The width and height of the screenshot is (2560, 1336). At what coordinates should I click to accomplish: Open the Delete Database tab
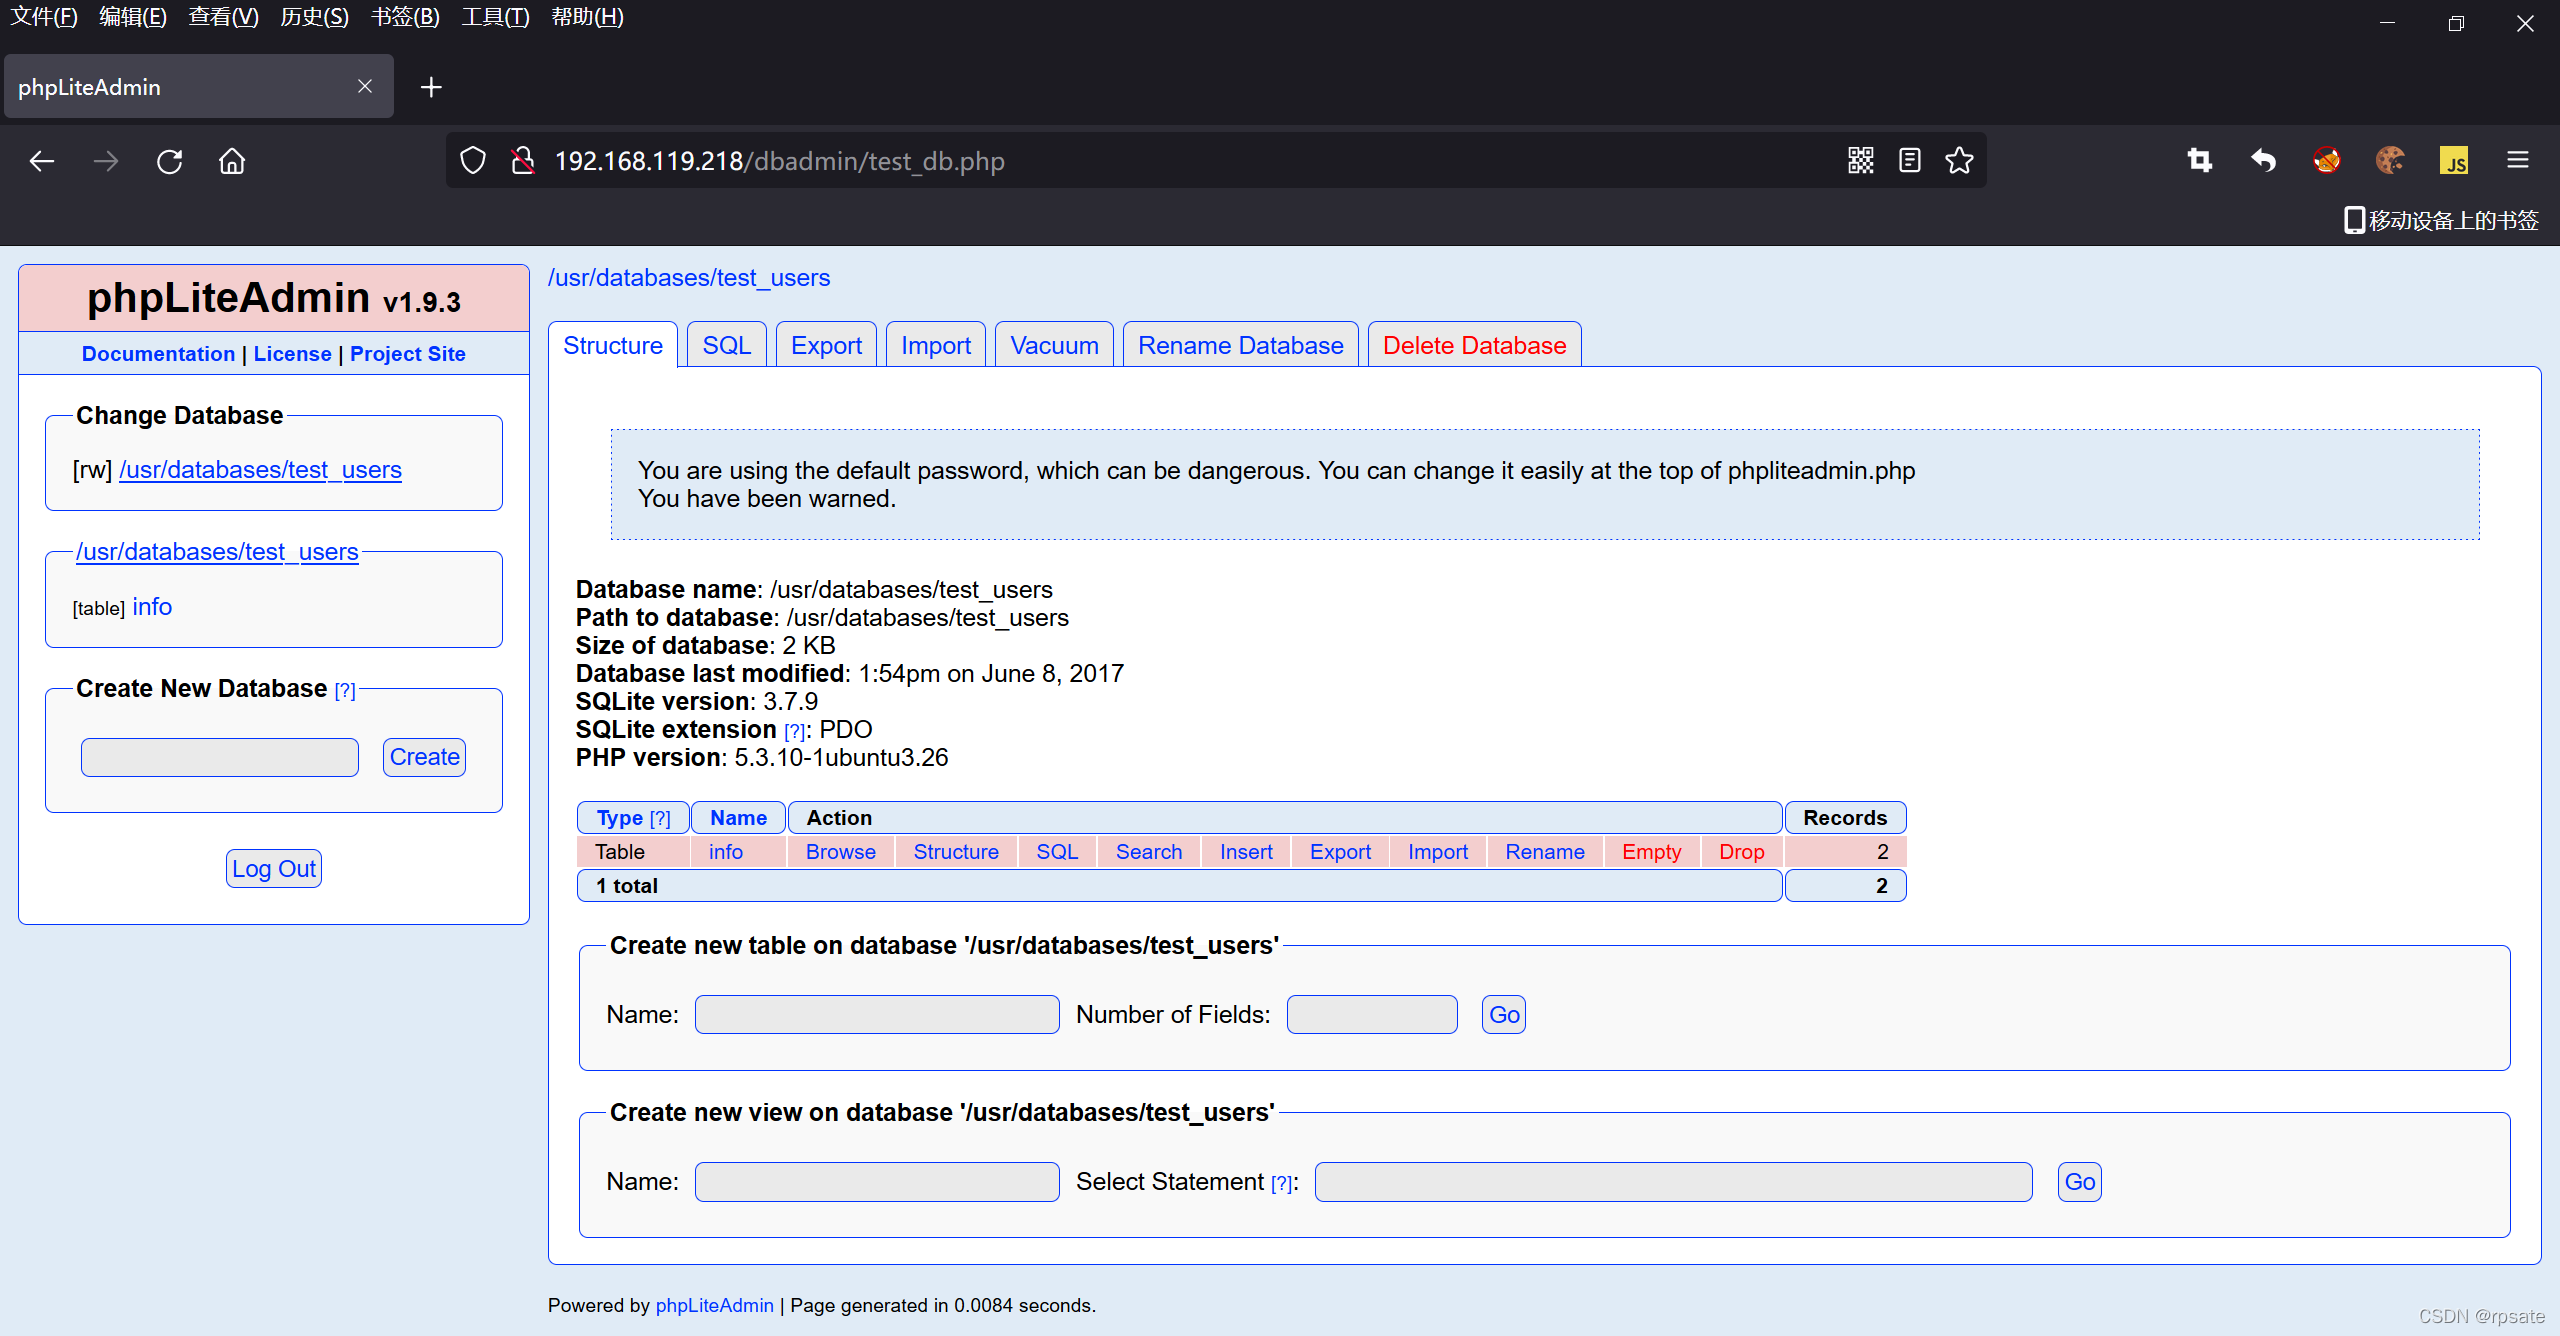[1474, 345]
